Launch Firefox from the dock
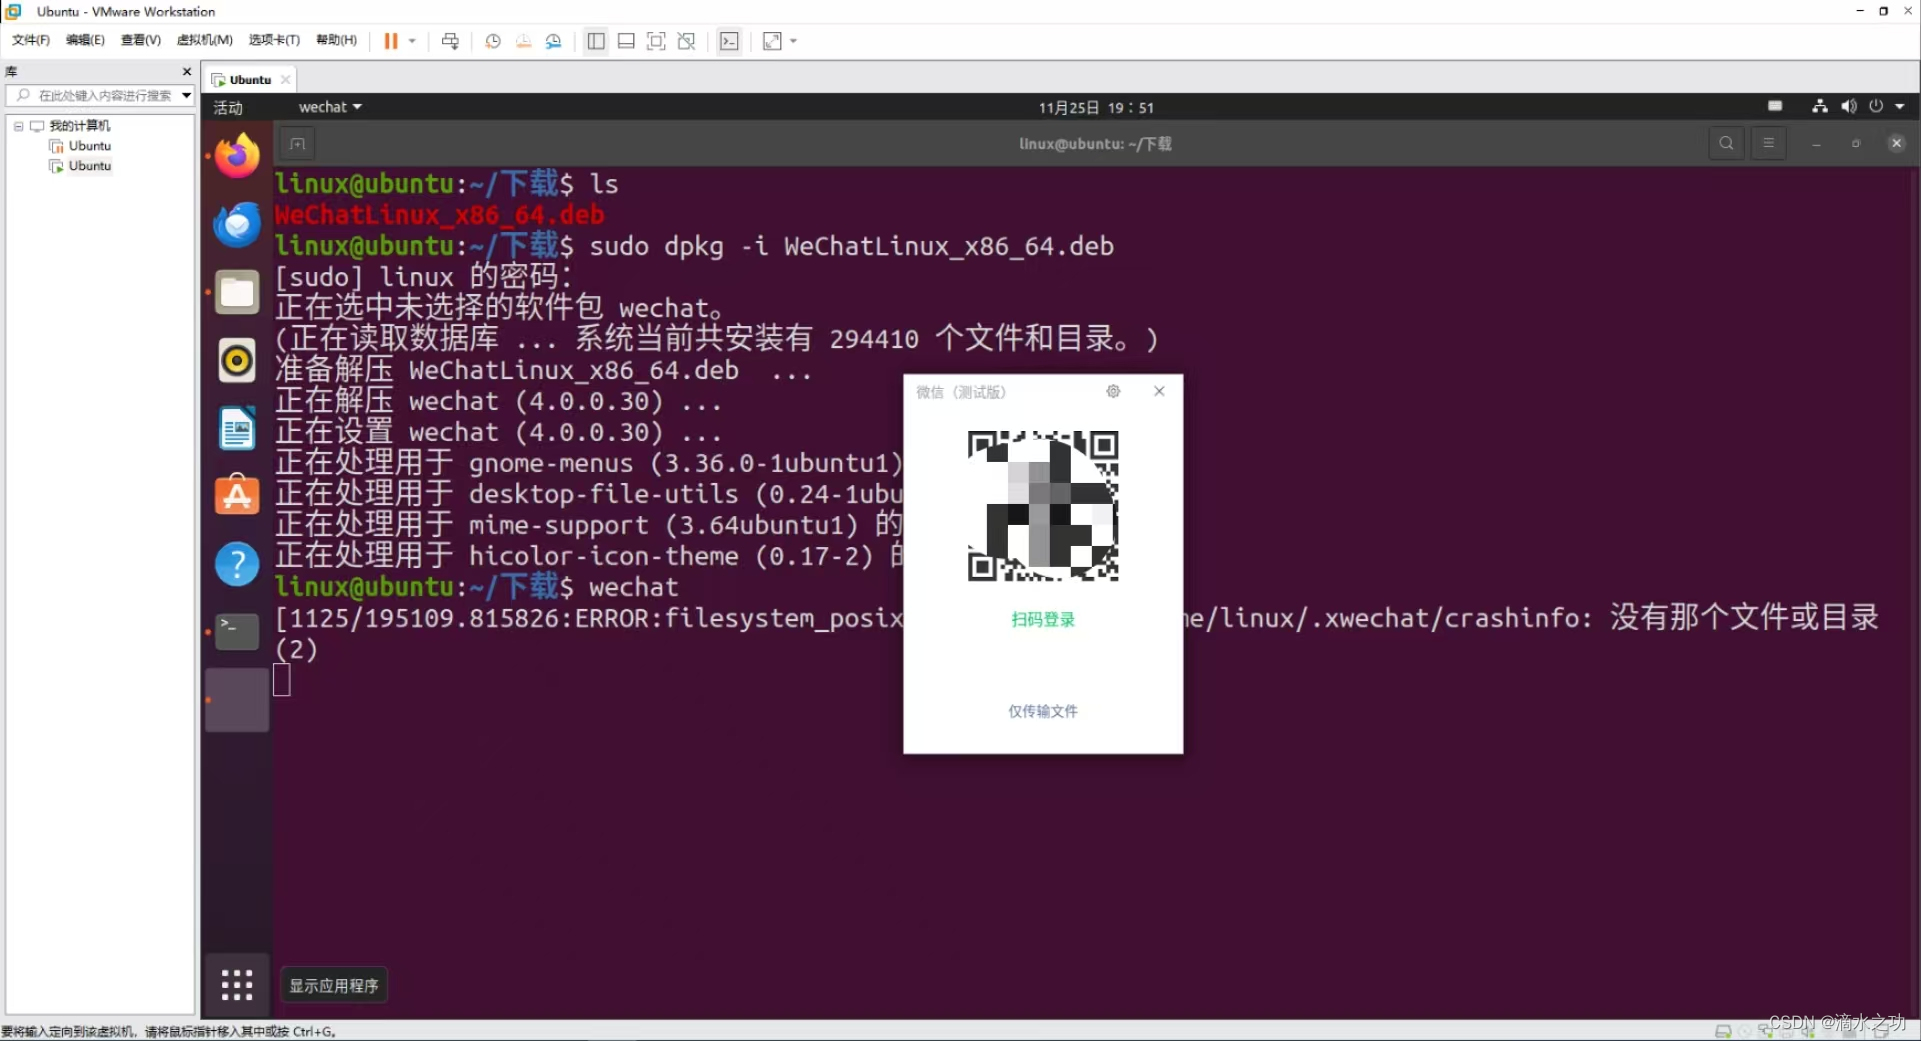Viewport: 1921px width, 1041px height. point(237,156)
